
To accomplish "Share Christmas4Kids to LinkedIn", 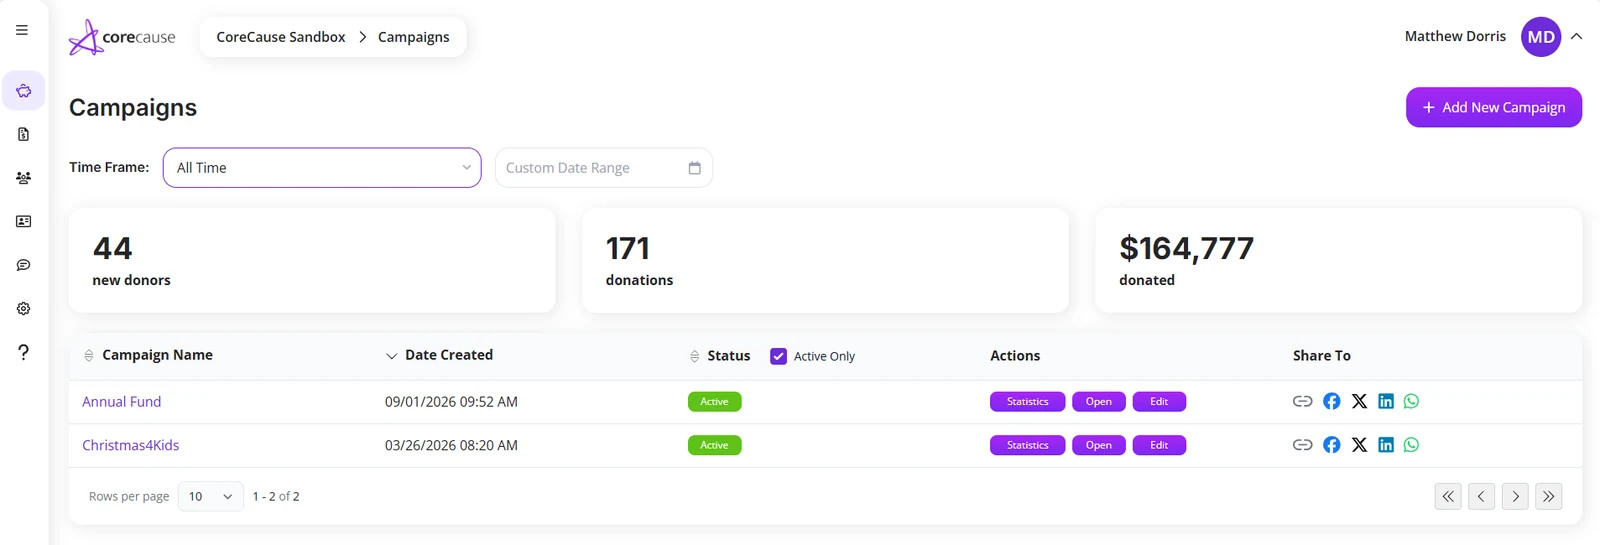I will [x=1385, y=445].
